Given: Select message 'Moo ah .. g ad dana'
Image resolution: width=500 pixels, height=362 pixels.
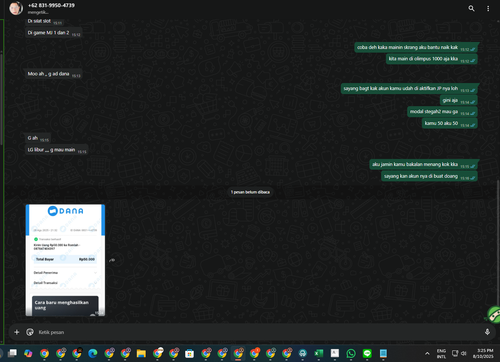Looking at the screenshot, I should (x=54, y=74).
